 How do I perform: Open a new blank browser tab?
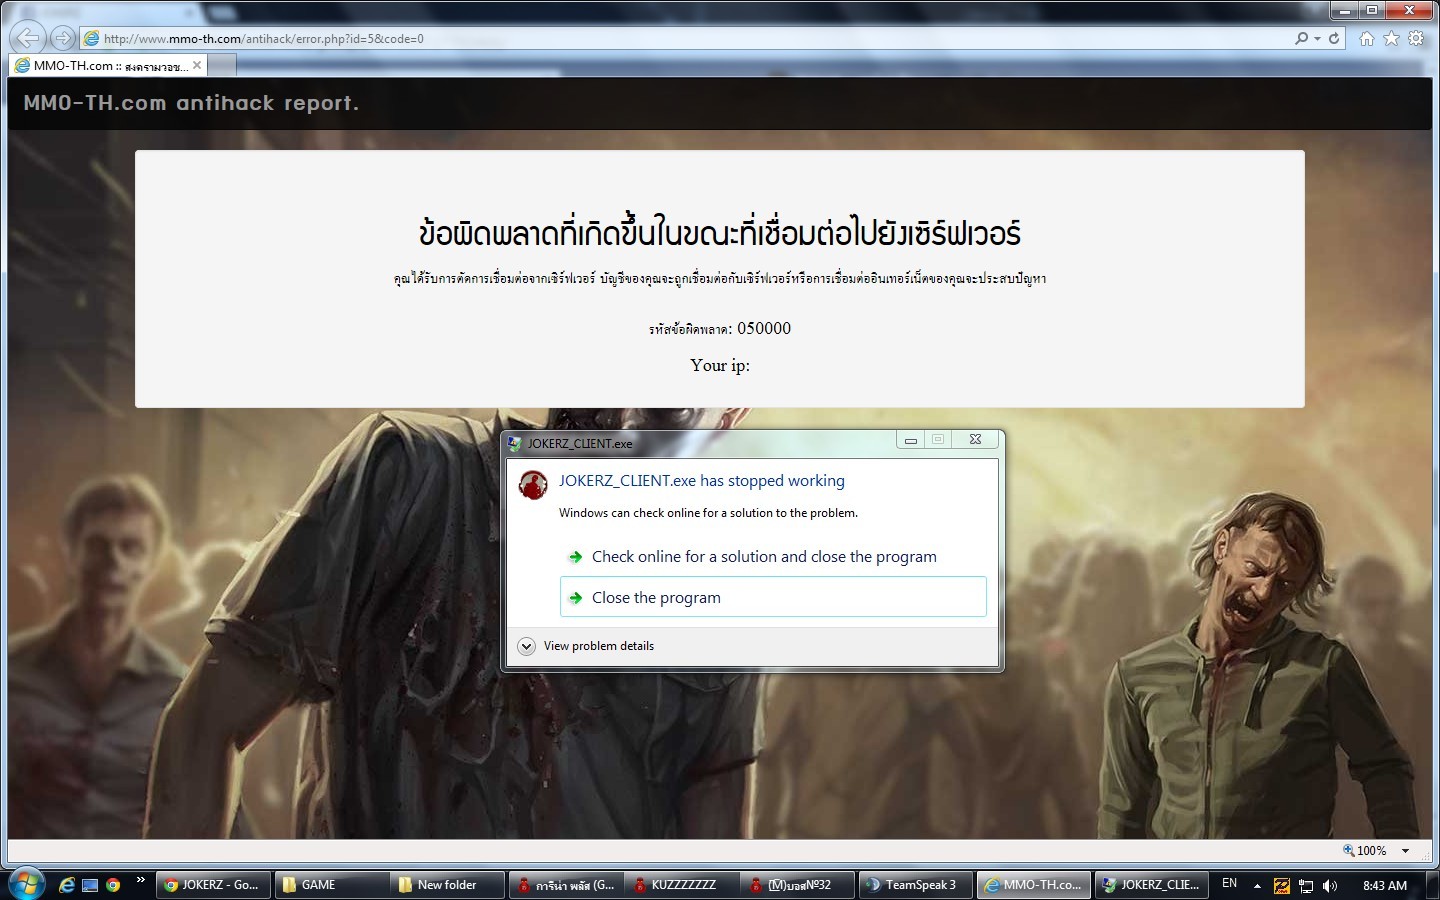point(221,66)
